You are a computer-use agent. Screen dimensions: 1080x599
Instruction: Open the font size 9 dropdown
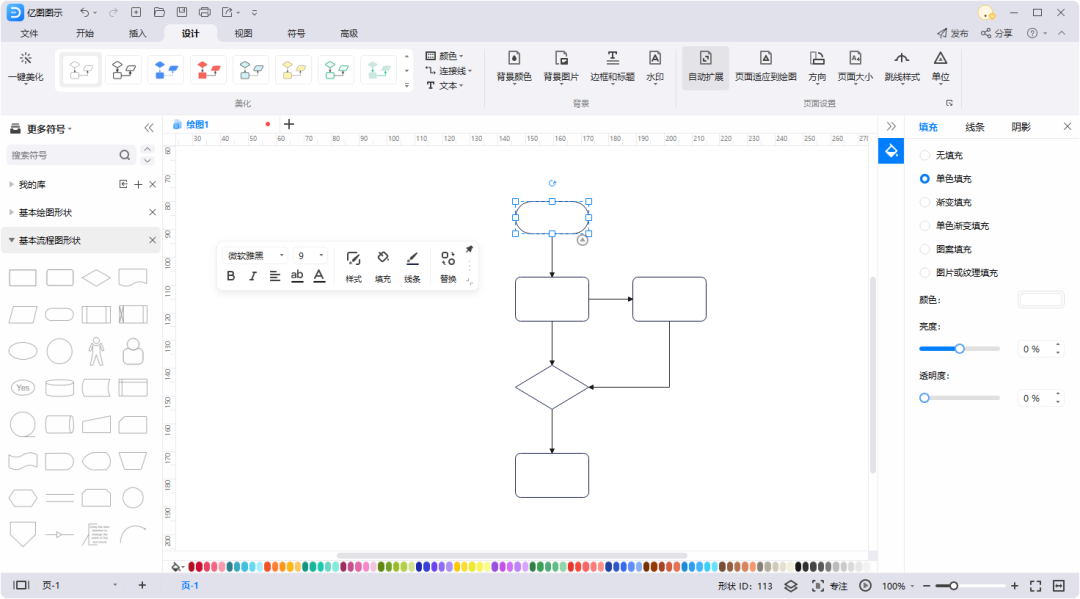310,255
